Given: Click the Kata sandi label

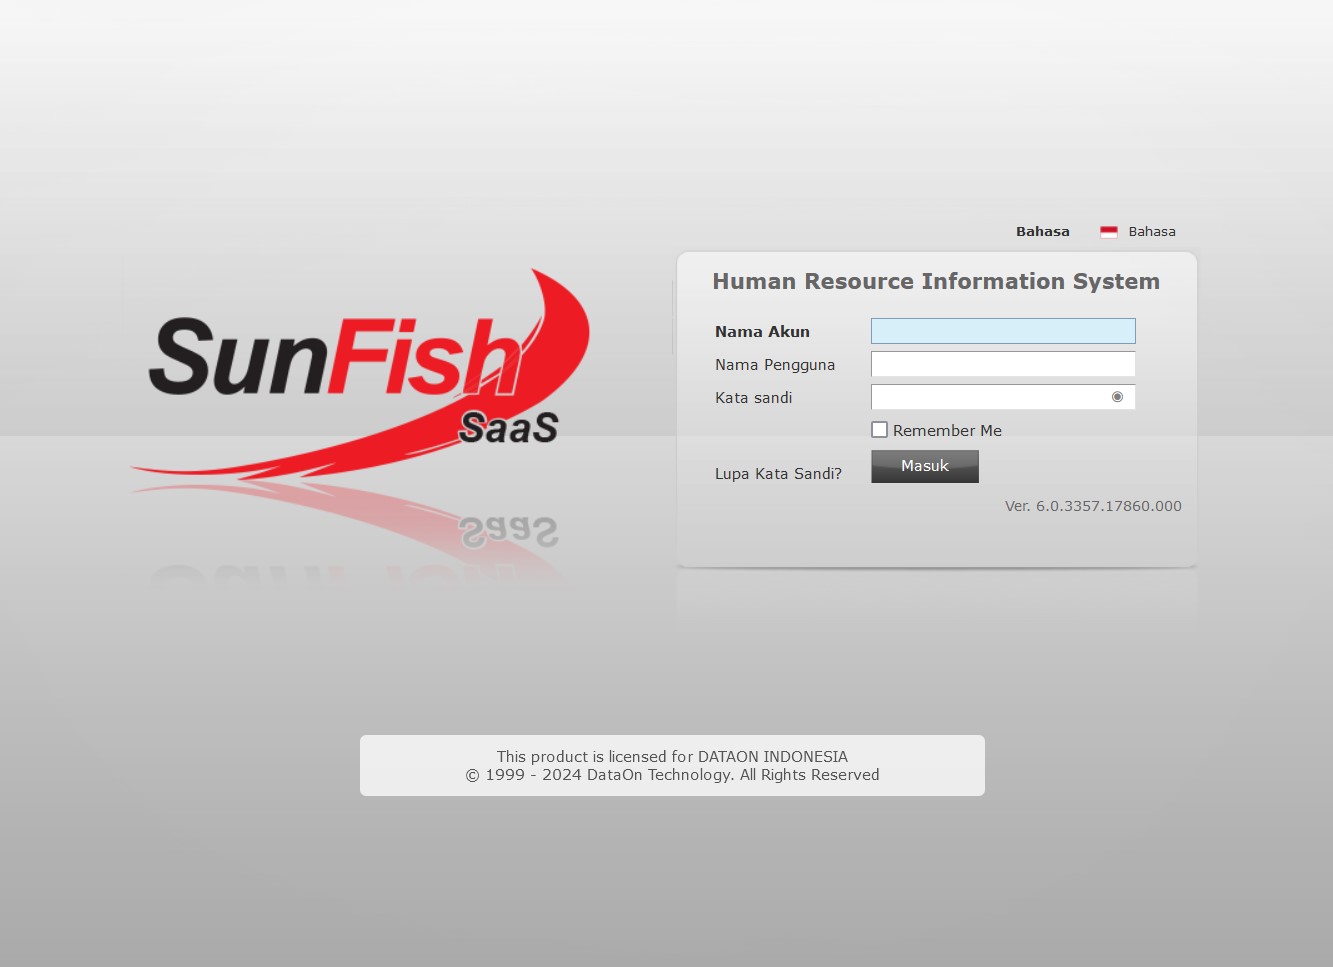Looking at the screenshot, I should (753, 398).
